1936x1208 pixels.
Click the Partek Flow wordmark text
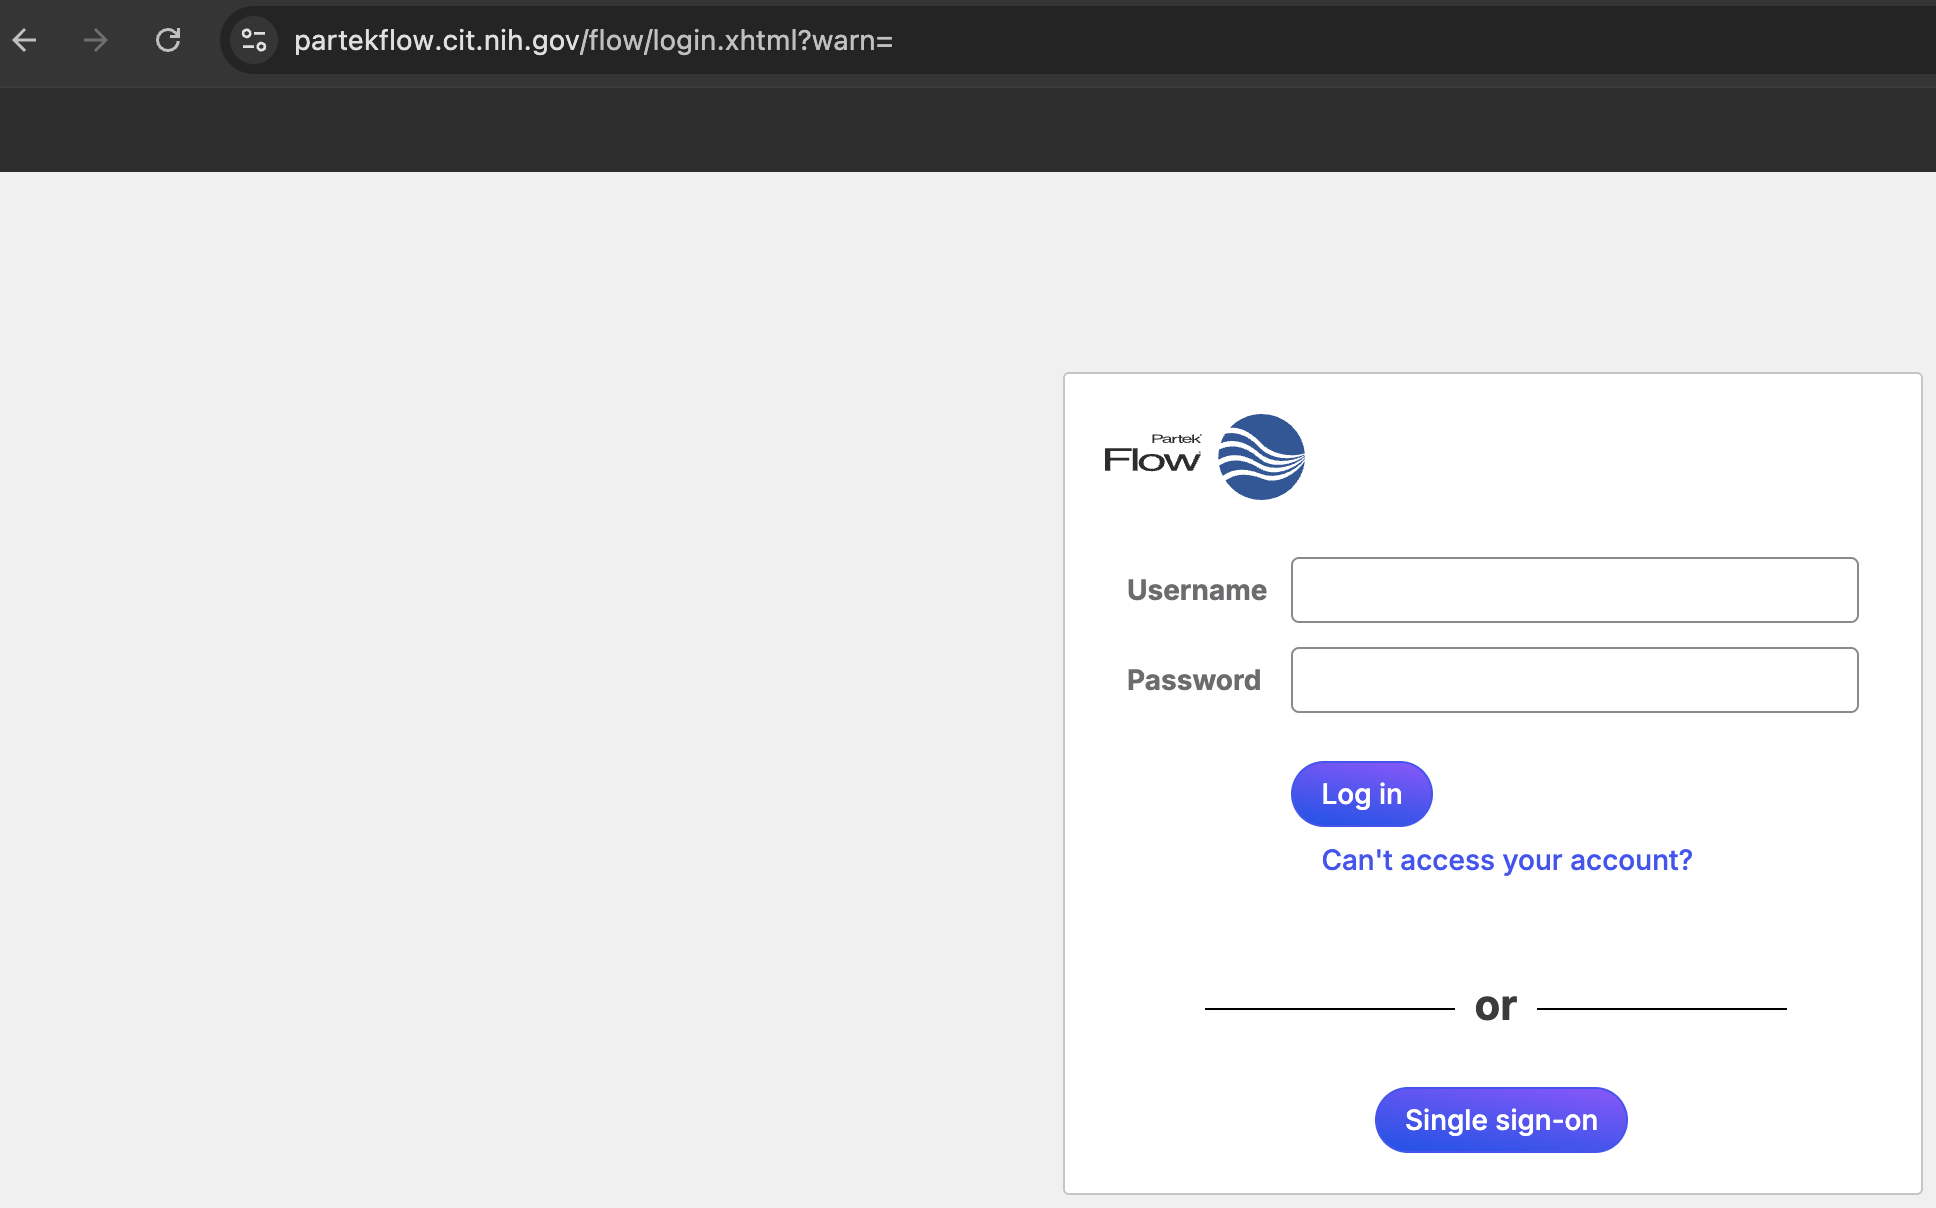pyautogui.click(x=1152, y=458)
